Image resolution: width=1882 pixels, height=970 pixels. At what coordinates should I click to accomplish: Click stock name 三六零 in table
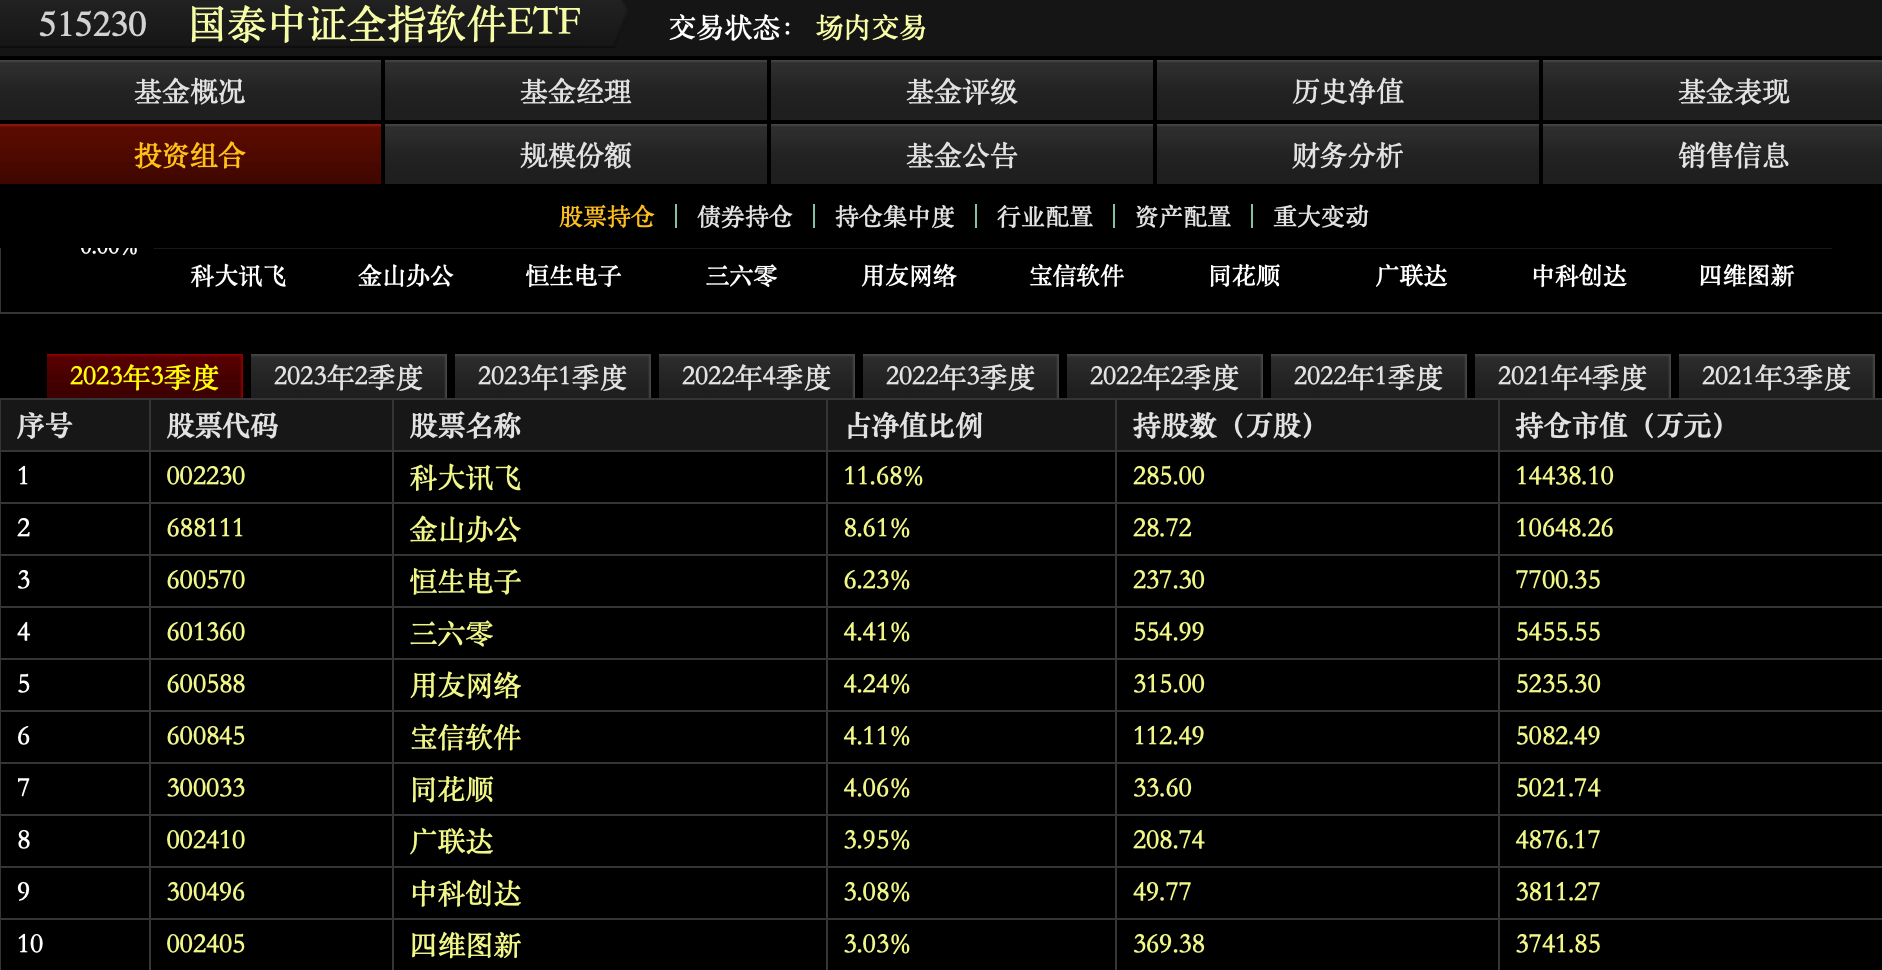point(451,634)
